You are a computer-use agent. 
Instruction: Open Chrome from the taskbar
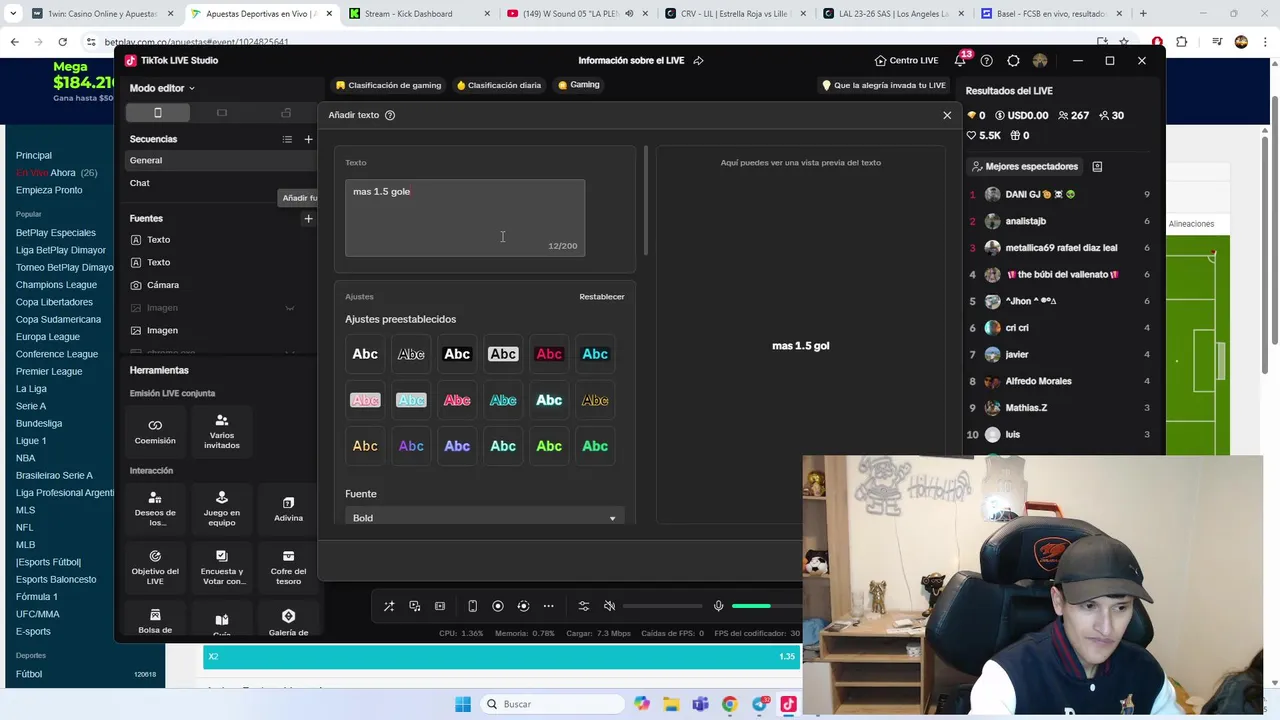pos(729,704)
